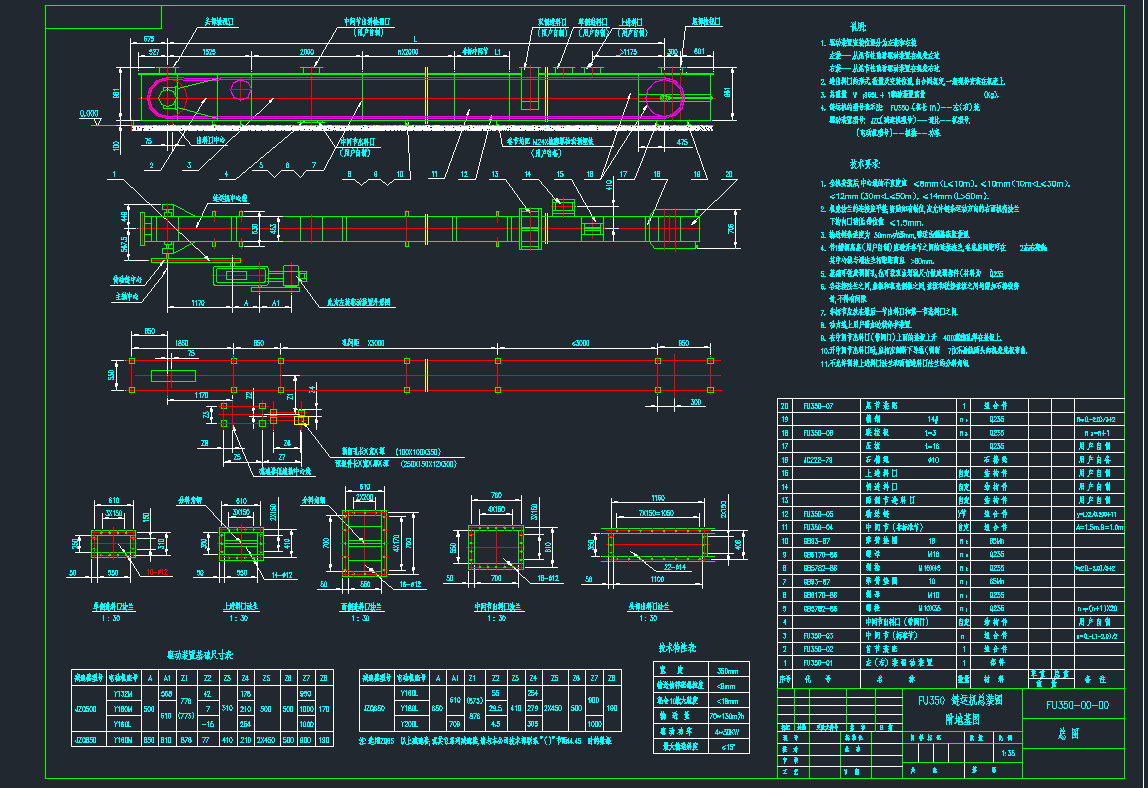Click the 475 dimension below tail section

pyautogui.click(x=682, y=142)
